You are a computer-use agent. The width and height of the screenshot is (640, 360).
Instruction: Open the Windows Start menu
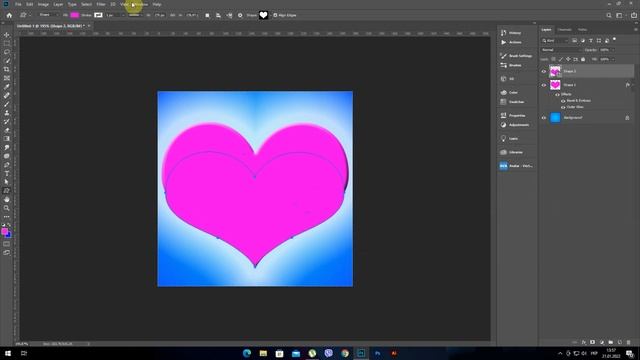[7, 353]
